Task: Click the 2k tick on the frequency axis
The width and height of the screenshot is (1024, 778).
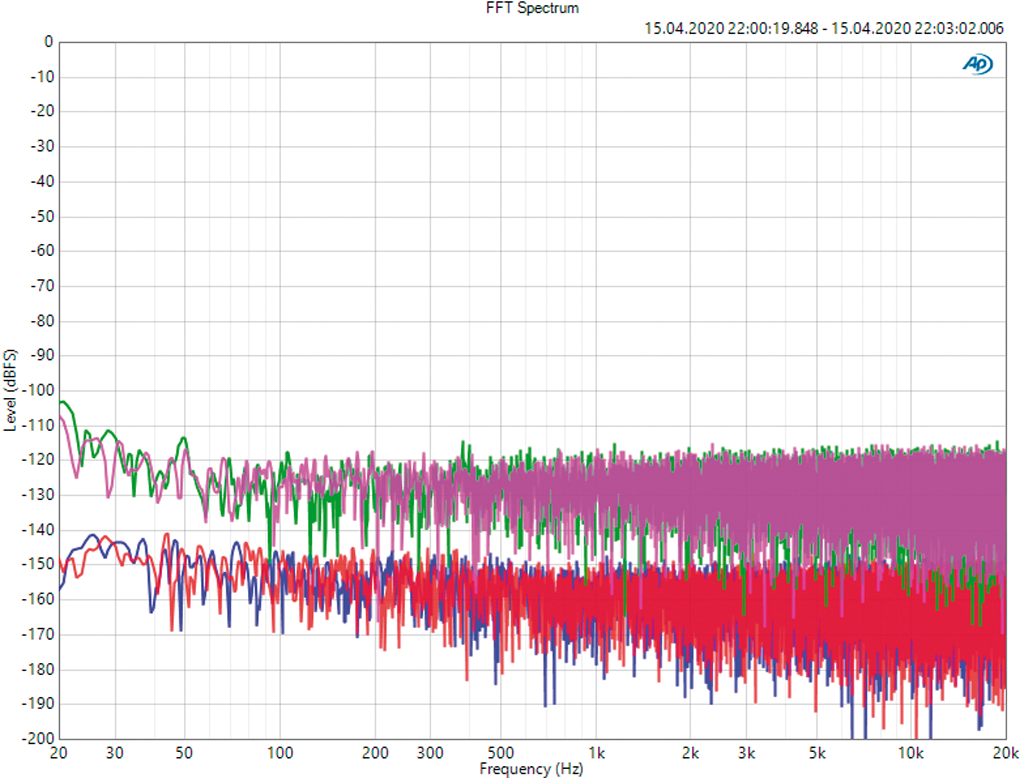Action: pos(691,752)
